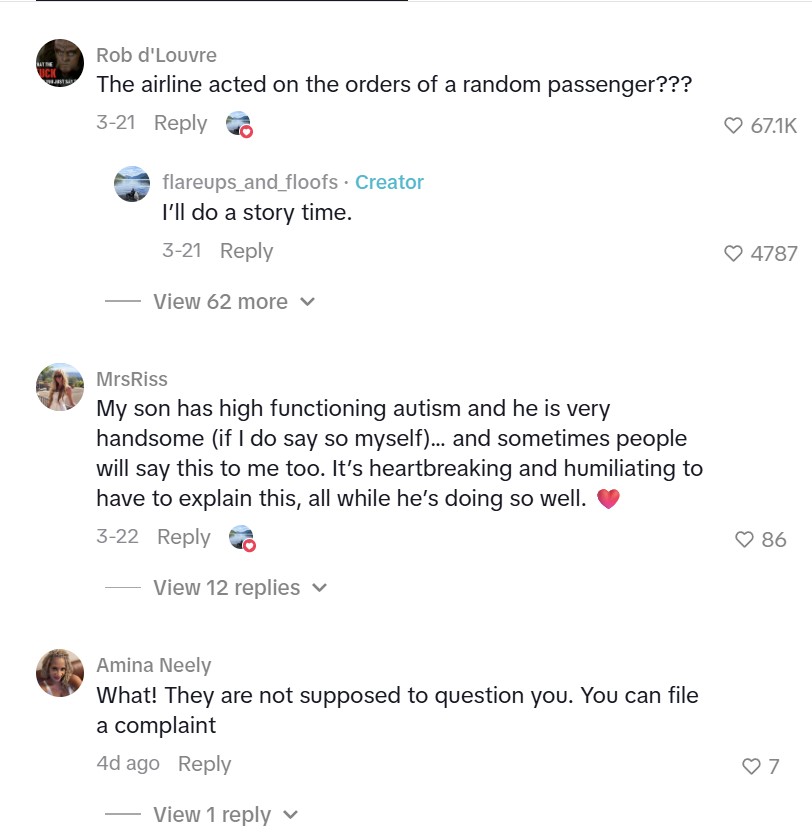Viewport: 812px width, 840px height.
Task: Like MrsRiss's comment about her son
Action: tap(745, 540)
